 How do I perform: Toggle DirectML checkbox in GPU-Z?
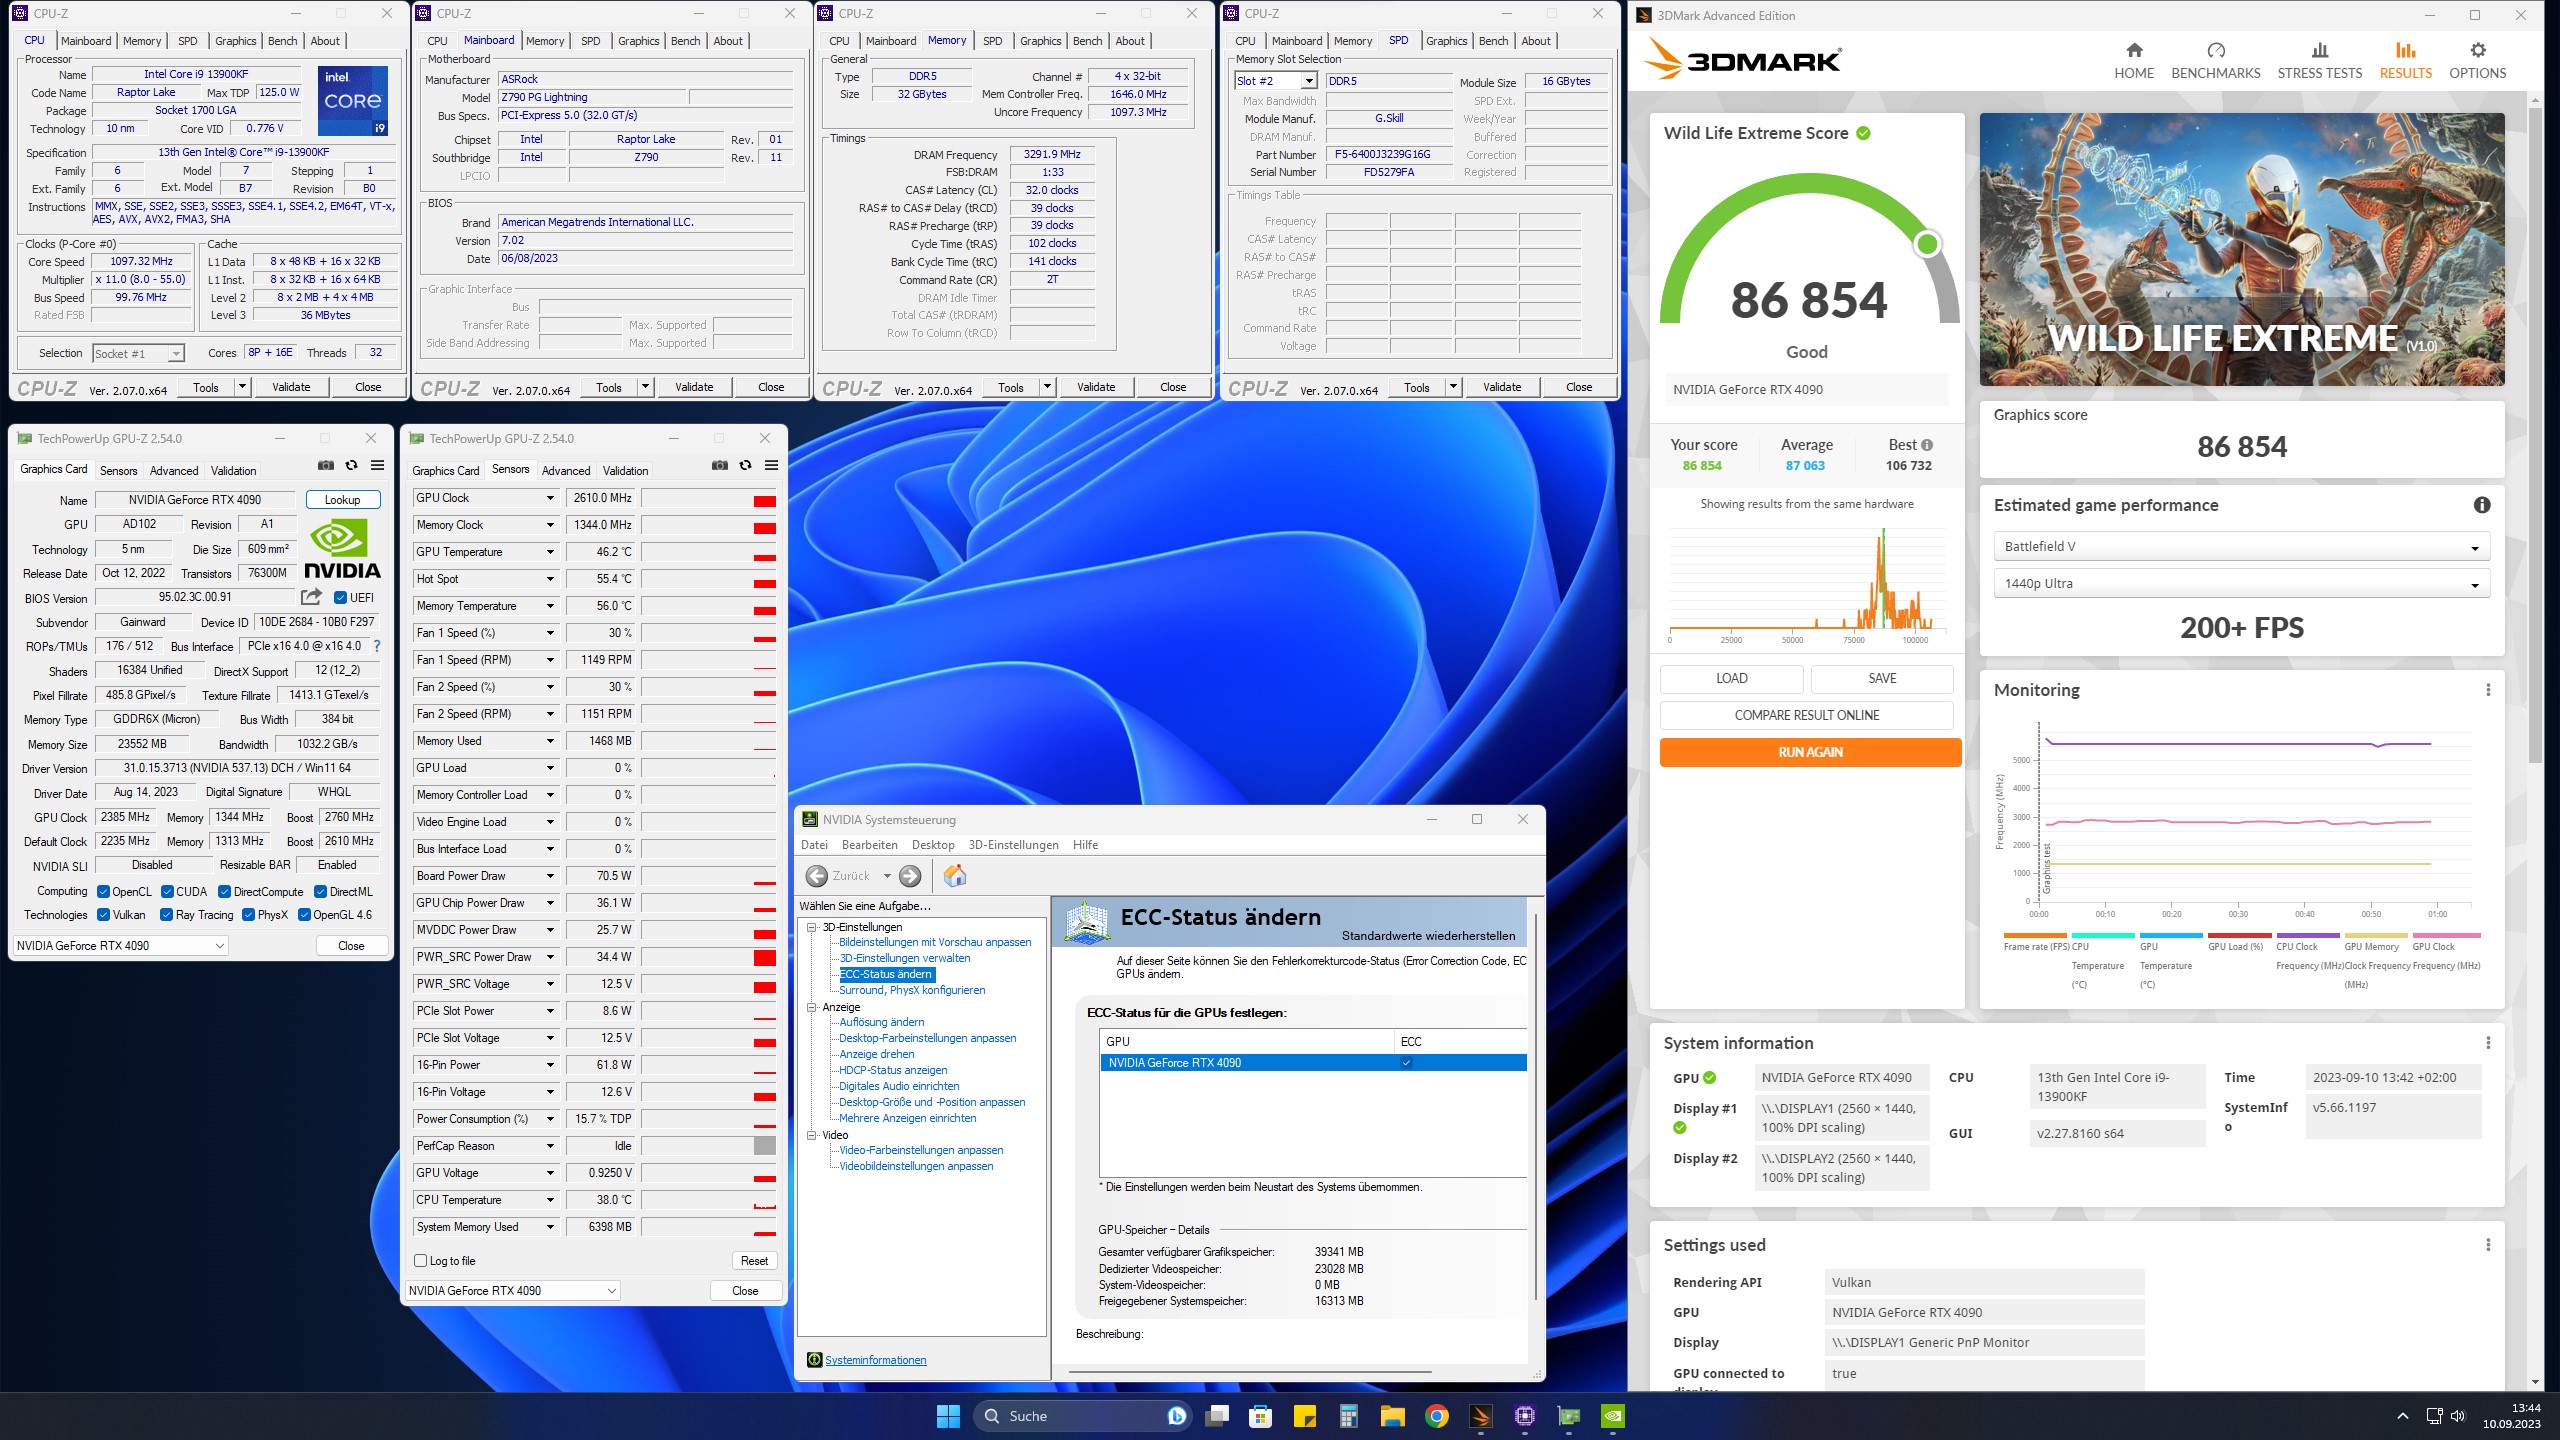(320, 892)
